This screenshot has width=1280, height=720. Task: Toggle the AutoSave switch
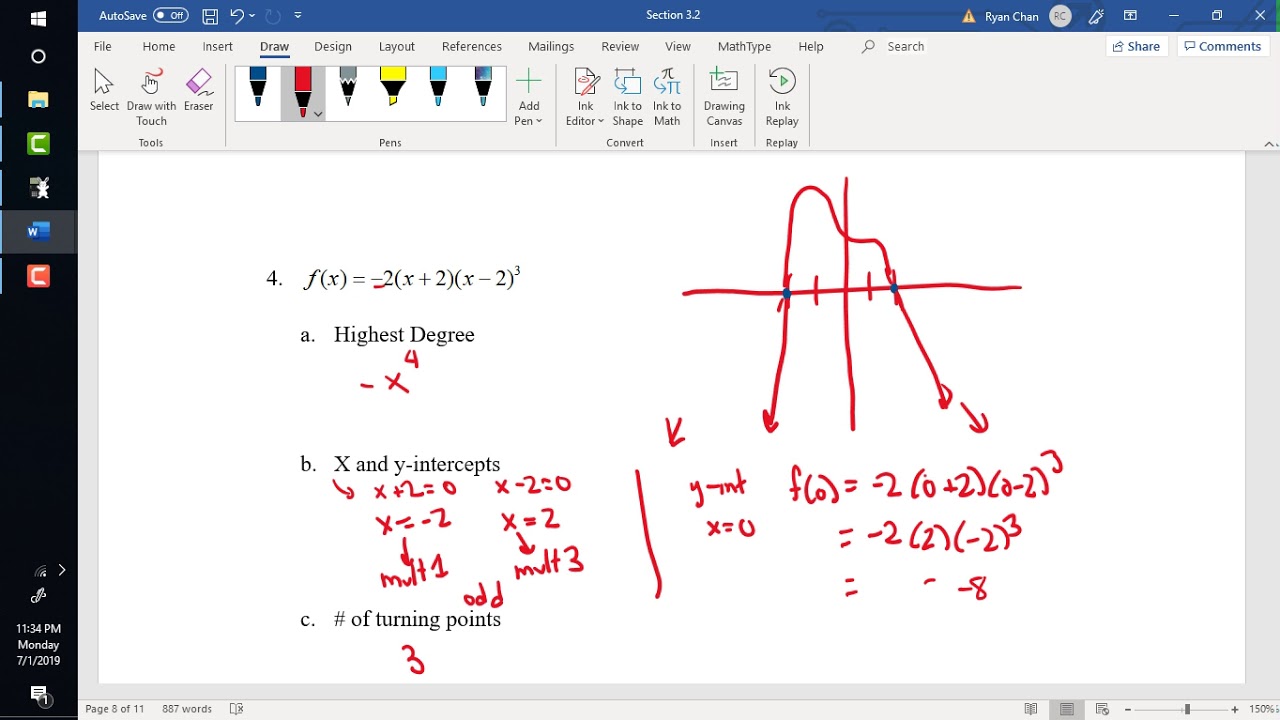coord(171,15)
